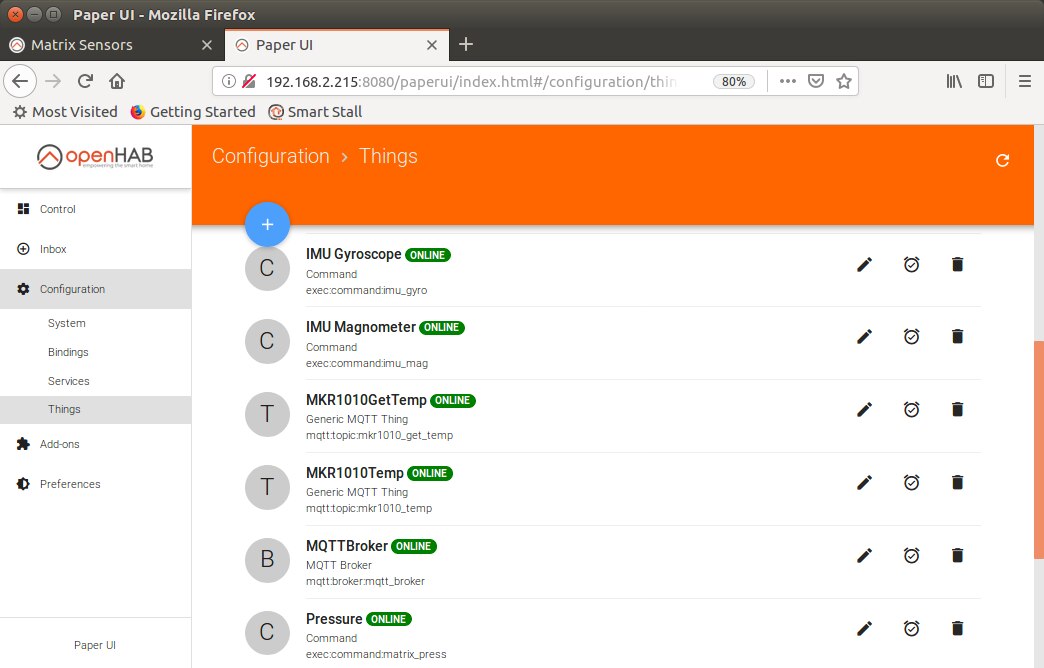
Task: Open Firefox hamburger menu
Action: [x=1025, y=81]
